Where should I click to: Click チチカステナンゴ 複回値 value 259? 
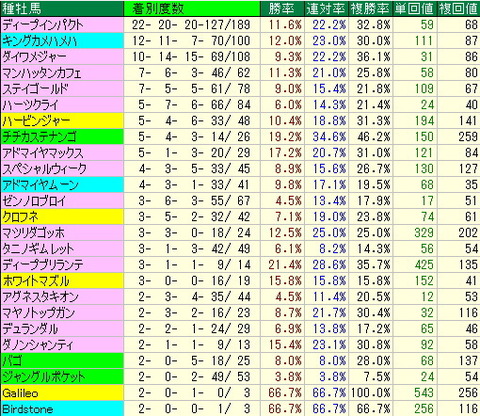click(468, 137)
